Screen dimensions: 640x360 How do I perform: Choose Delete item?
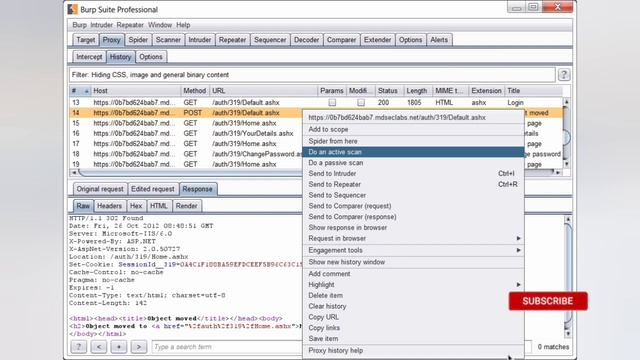(x=413, y=296)
